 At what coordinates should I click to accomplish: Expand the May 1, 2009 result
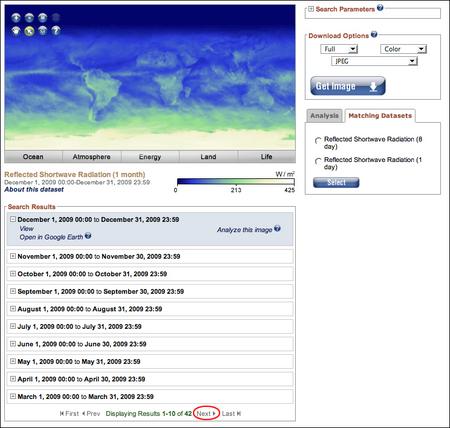click(x=13, y=361)
